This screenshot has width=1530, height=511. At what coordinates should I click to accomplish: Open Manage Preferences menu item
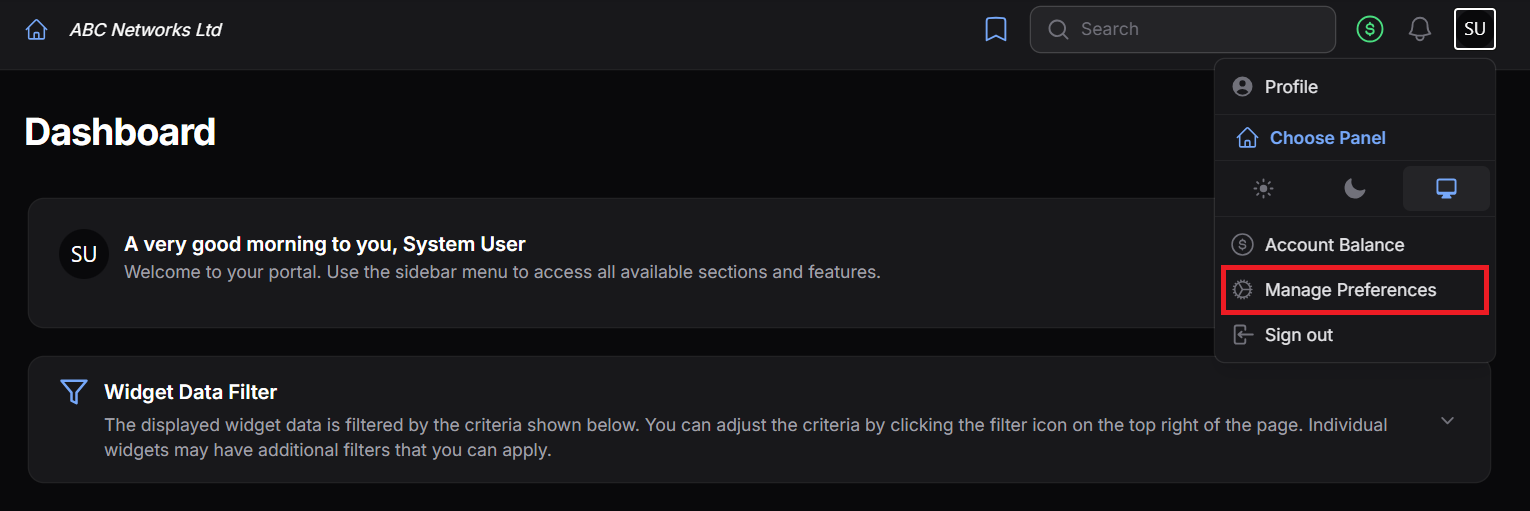1355,290
